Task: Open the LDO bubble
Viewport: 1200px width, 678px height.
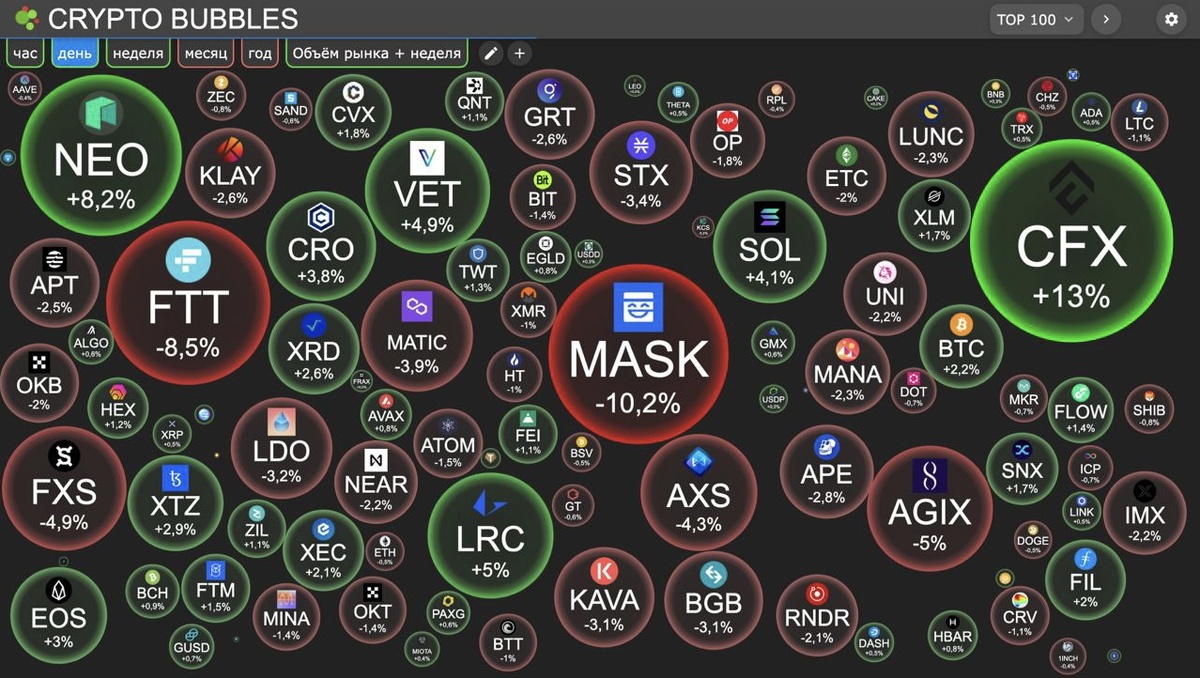Action: [x=281, y=448]
